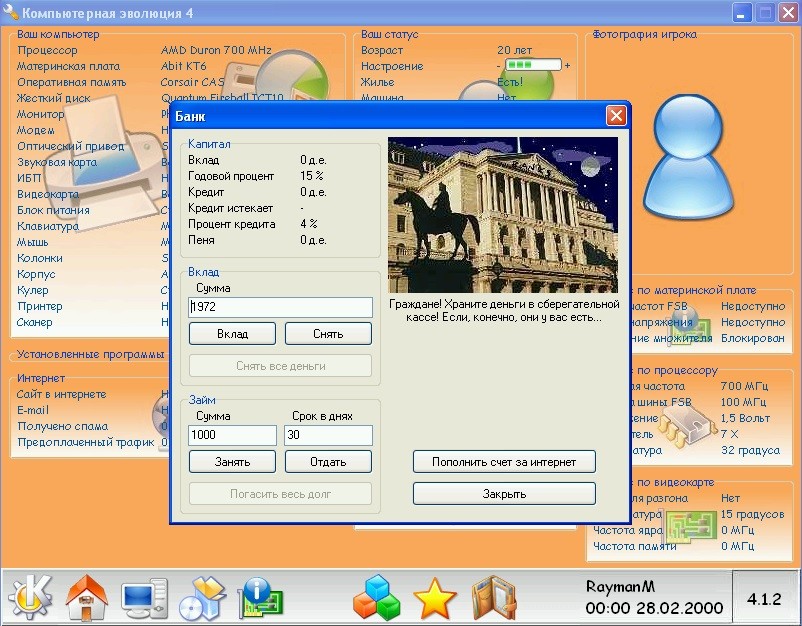Click the 15 градусов video card value
Screen dimensions: 802x626
point(752,514)
